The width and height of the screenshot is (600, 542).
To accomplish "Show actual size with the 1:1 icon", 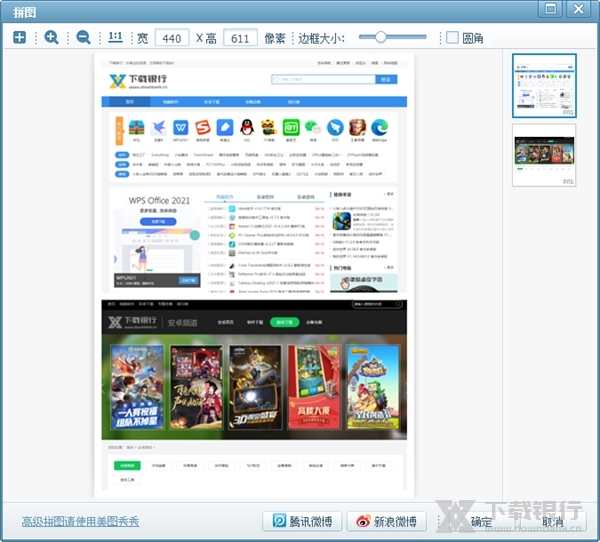I will click(115, 38).
